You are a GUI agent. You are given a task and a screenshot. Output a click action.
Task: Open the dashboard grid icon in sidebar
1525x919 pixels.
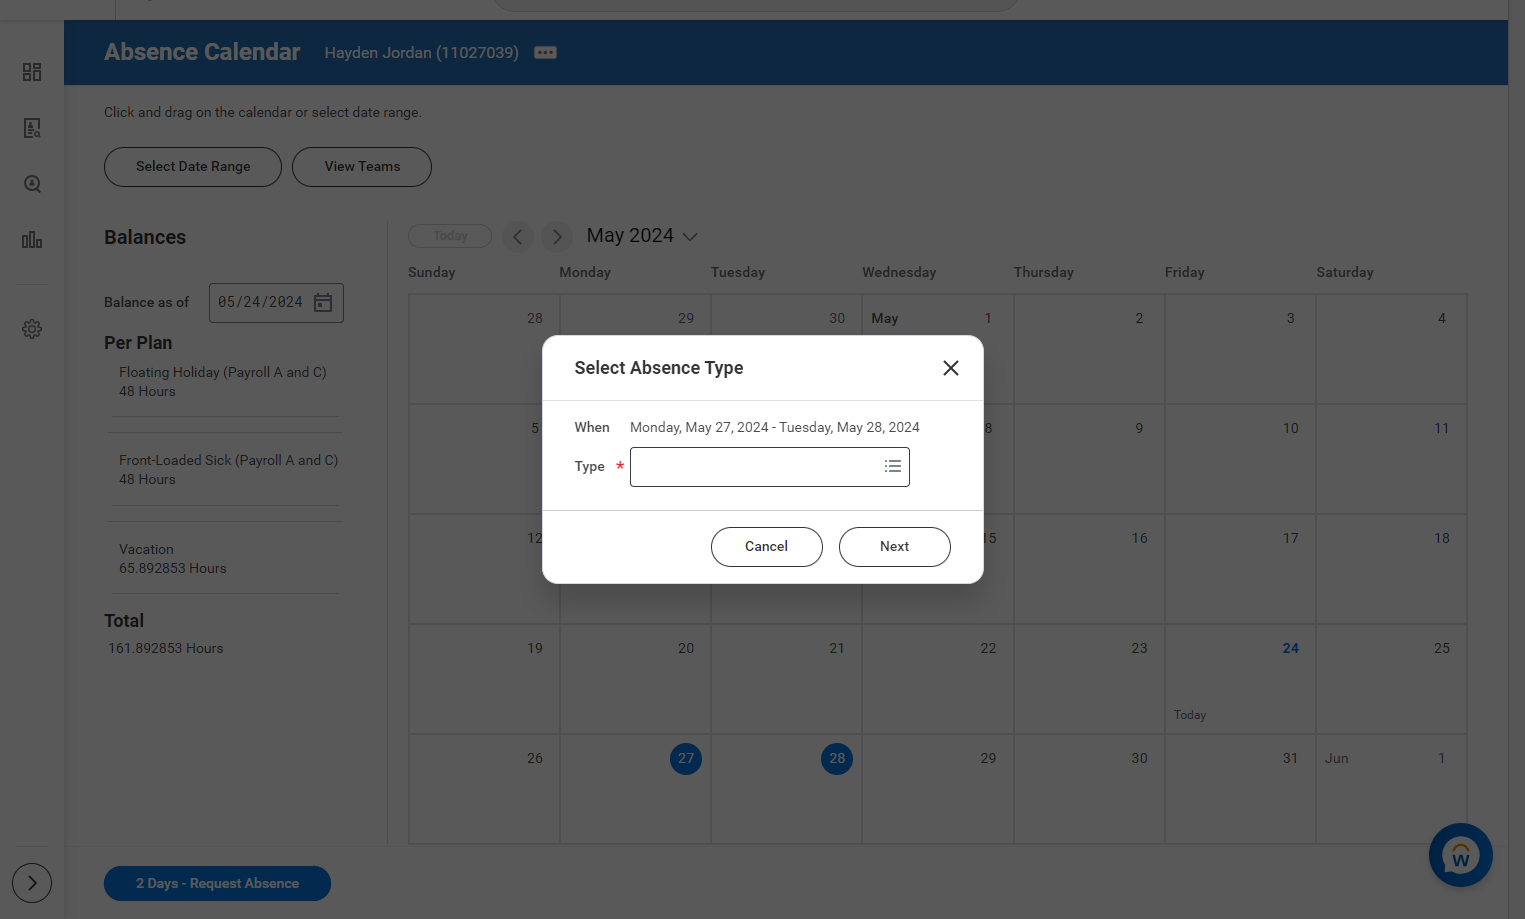pyautogui.click(x=32, y=72)
